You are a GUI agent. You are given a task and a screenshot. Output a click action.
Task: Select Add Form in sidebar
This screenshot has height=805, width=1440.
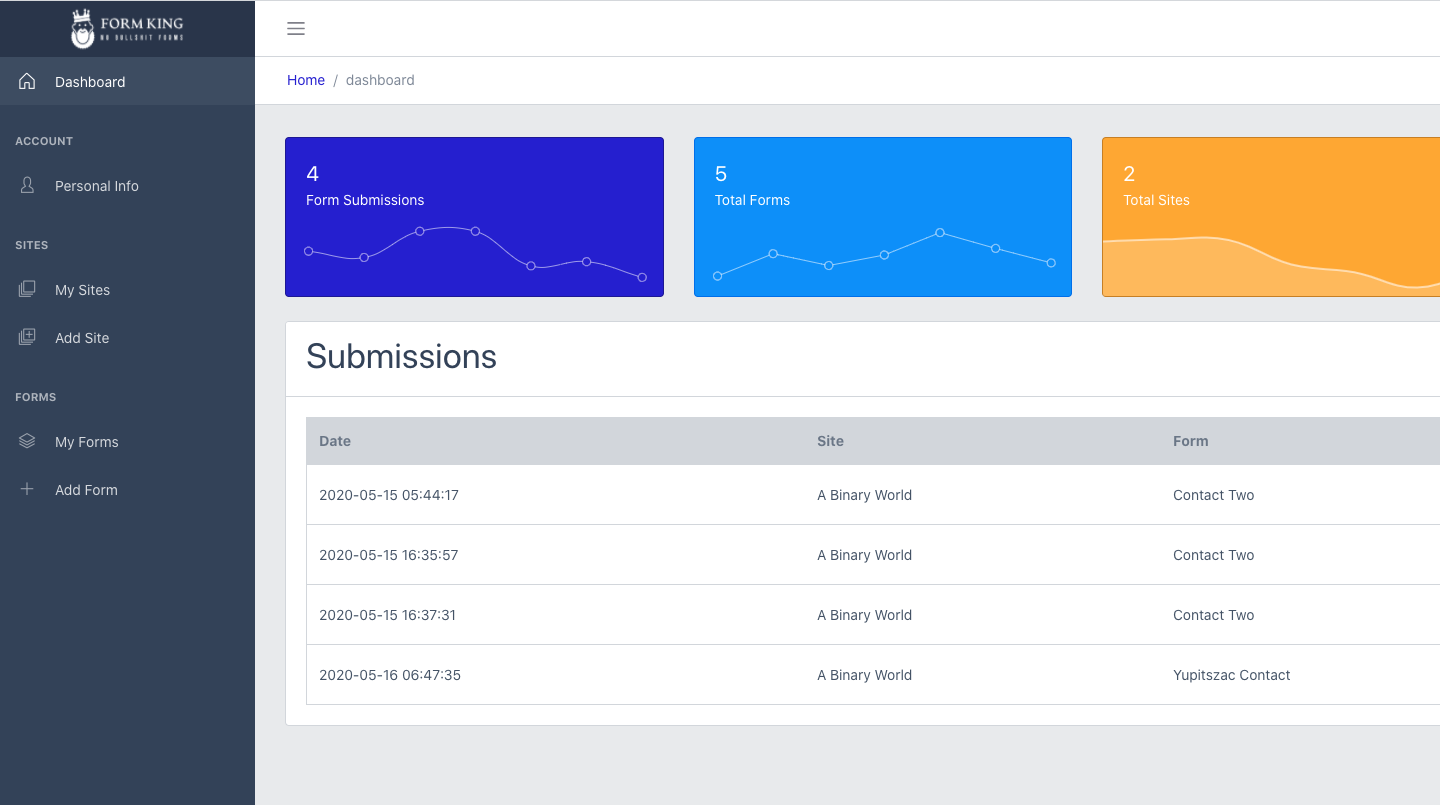[x=127, y=489]
